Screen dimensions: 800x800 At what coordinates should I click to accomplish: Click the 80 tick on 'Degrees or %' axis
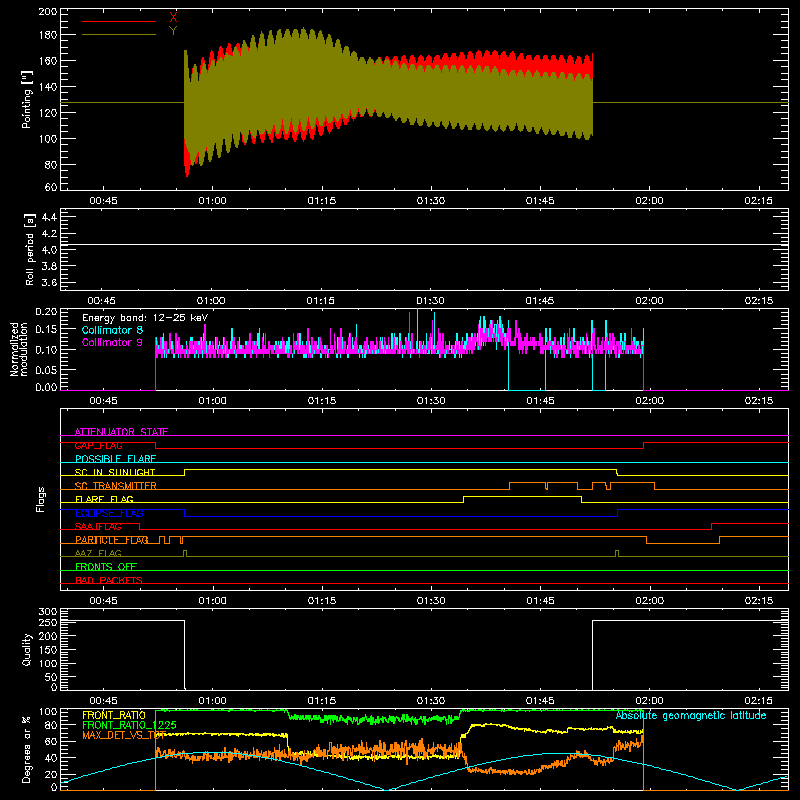[x=51, y=725]
